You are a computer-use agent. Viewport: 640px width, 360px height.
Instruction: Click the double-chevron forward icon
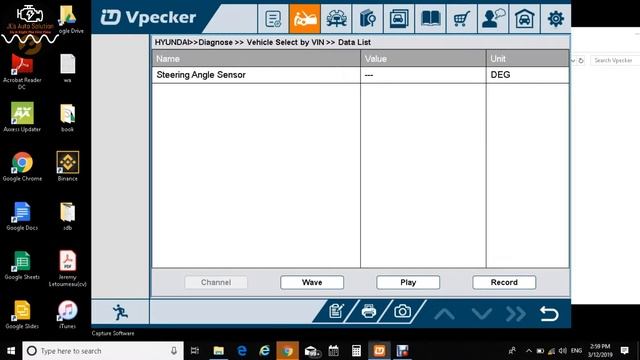[x=516, y=314]
